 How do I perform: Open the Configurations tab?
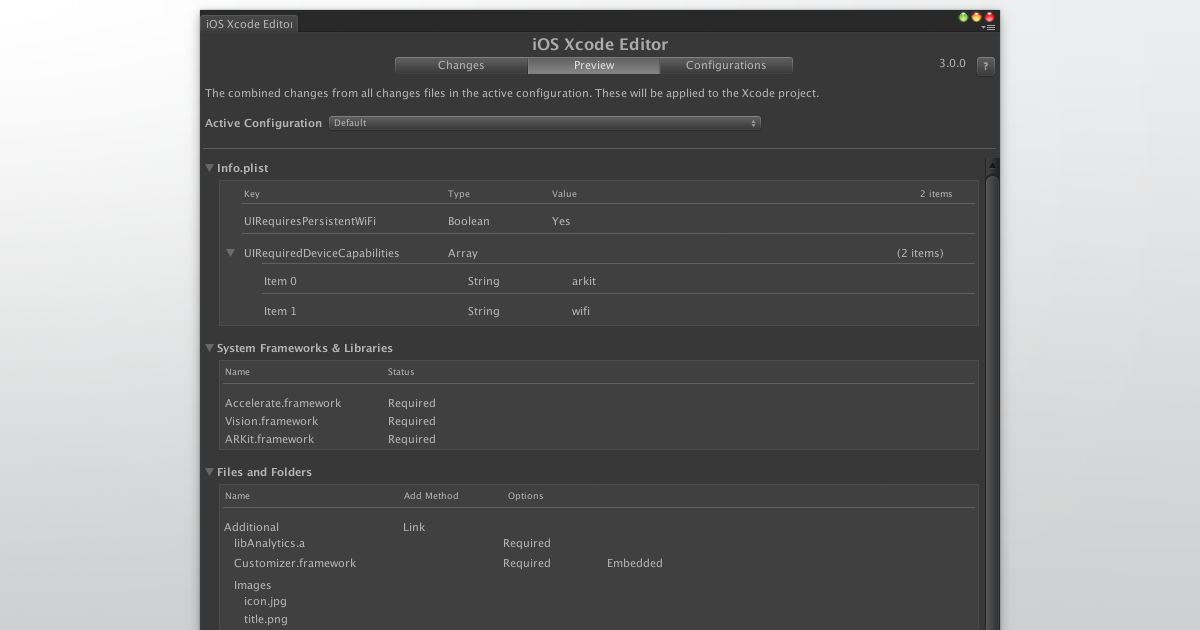[x=726, y=65]
